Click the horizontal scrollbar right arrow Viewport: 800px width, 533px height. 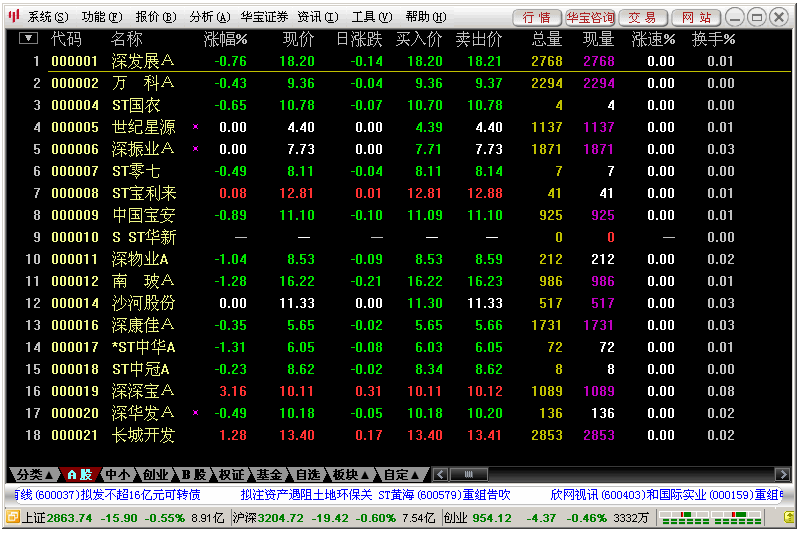(782, 475)
